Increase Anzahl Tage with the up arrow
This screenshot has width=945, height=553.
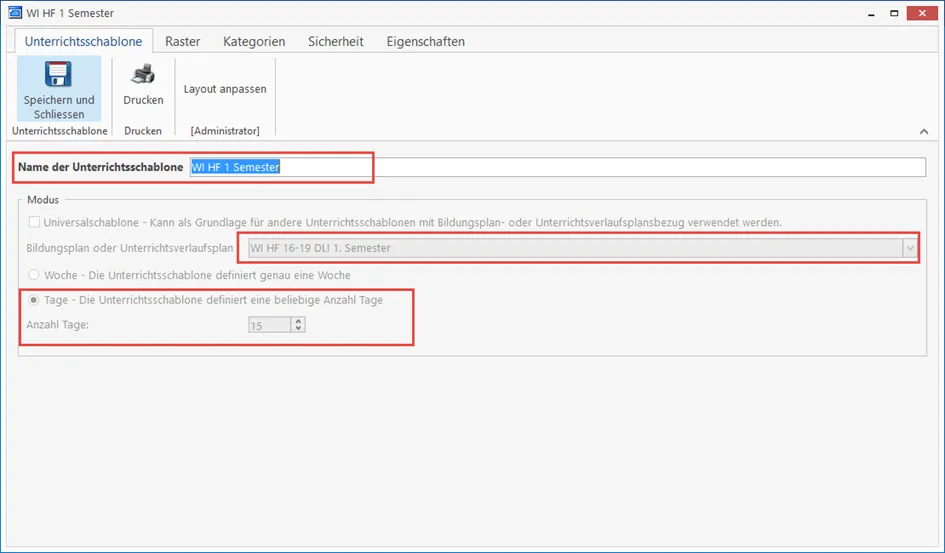[x=298, y=321]
